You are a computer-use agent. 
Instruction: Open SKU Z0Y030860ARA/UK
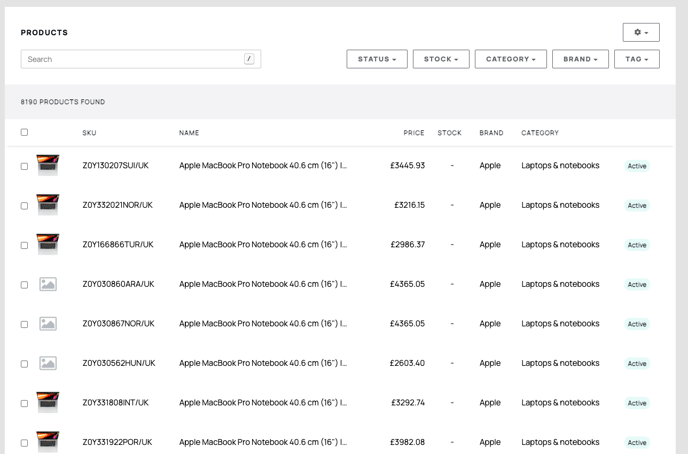pos(118,284)
